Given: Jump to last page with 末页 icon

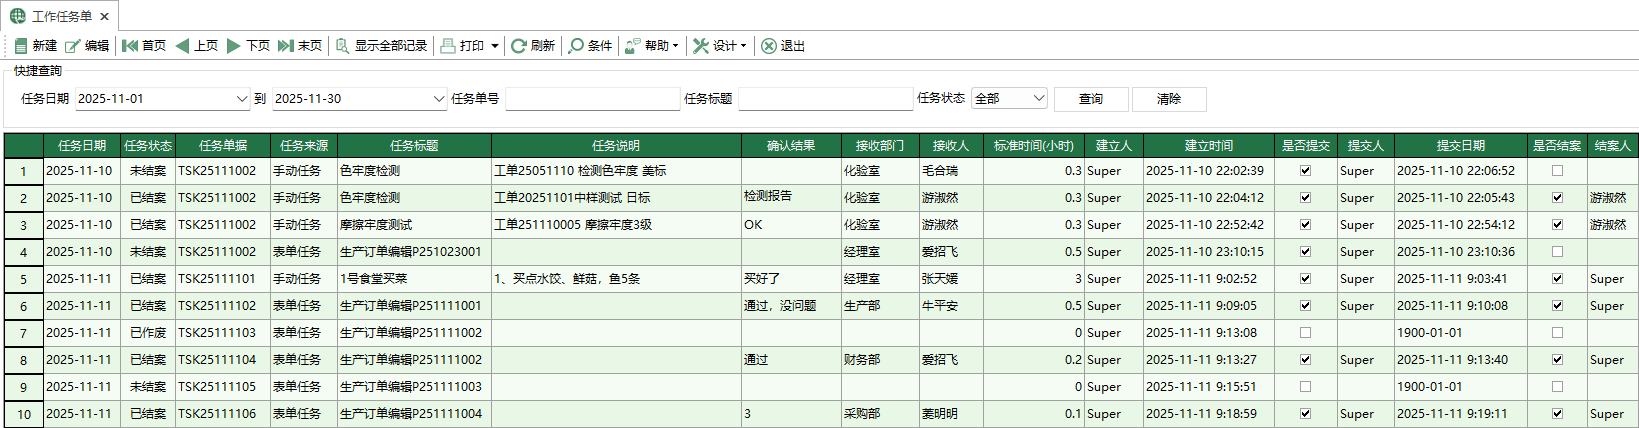Looking at the screenshot, I should click(x=286, y=46).
